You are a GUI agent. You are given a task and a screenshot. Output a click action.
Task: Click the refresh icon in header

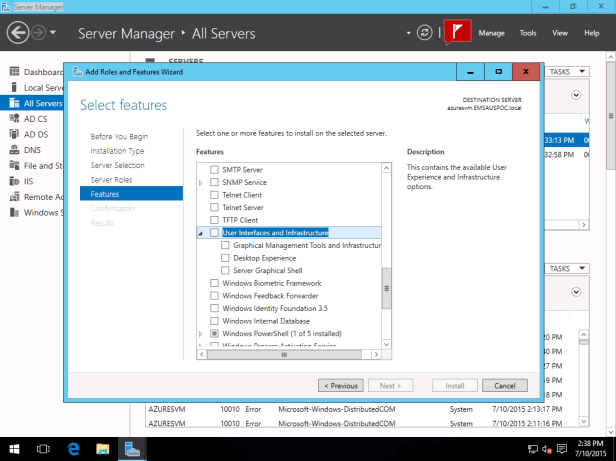point(426,33)
